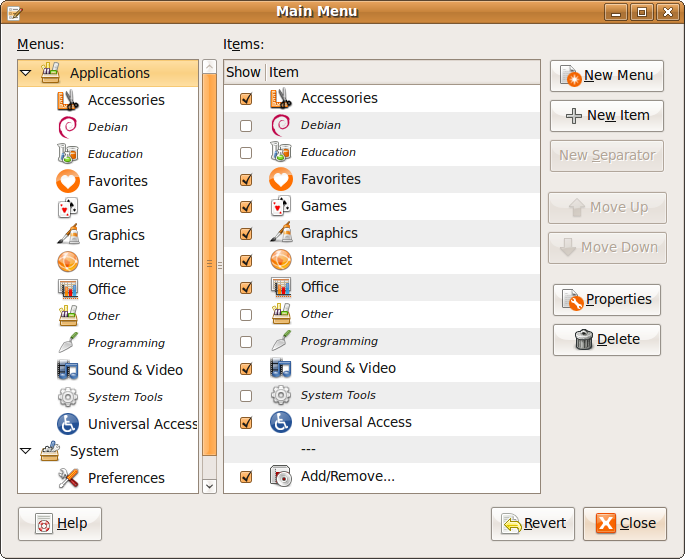
Task: Select Graphics in the Menus tree
Action: click(116, 235)
